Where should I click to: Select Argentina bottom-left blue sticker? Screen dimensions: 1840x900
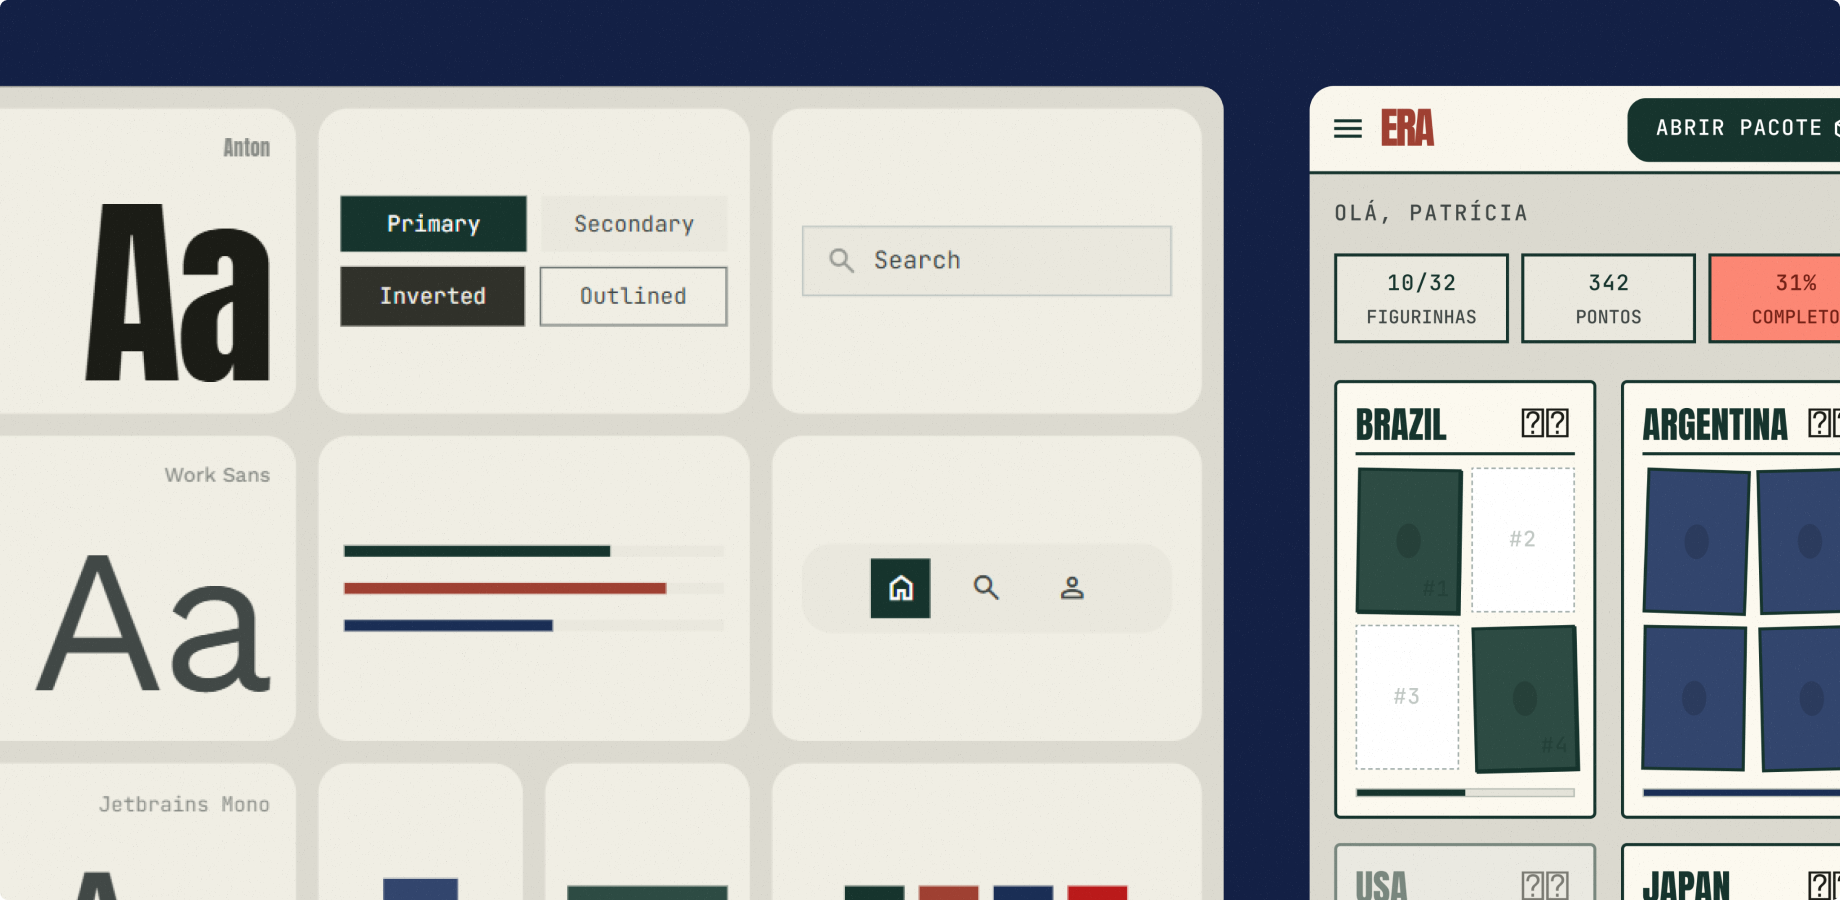pyautogui.click(x=1694, y=698)
